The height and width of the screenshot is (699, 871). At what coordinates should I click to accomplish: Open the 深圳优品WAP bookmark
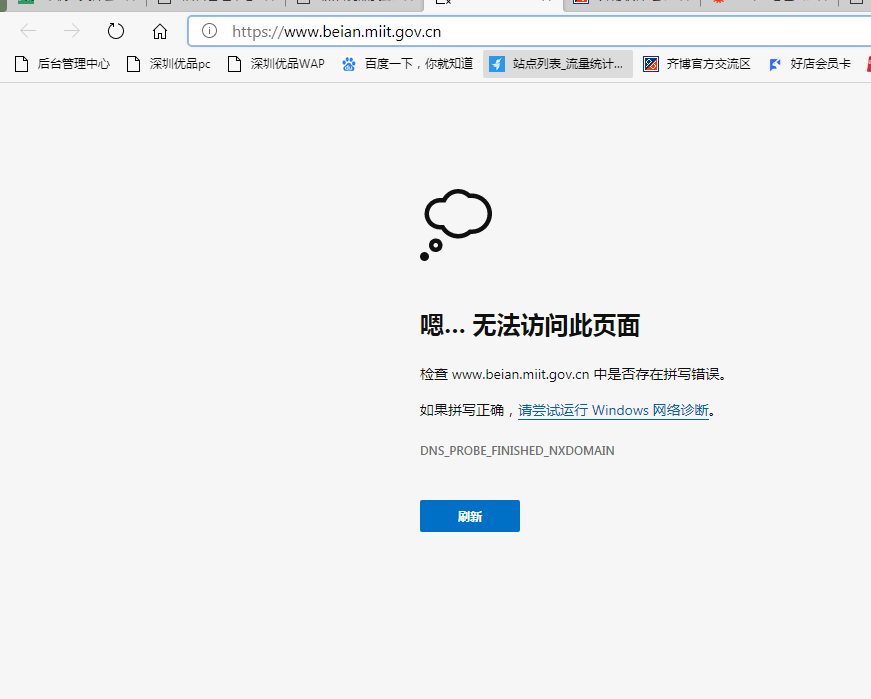click(276, 64)
